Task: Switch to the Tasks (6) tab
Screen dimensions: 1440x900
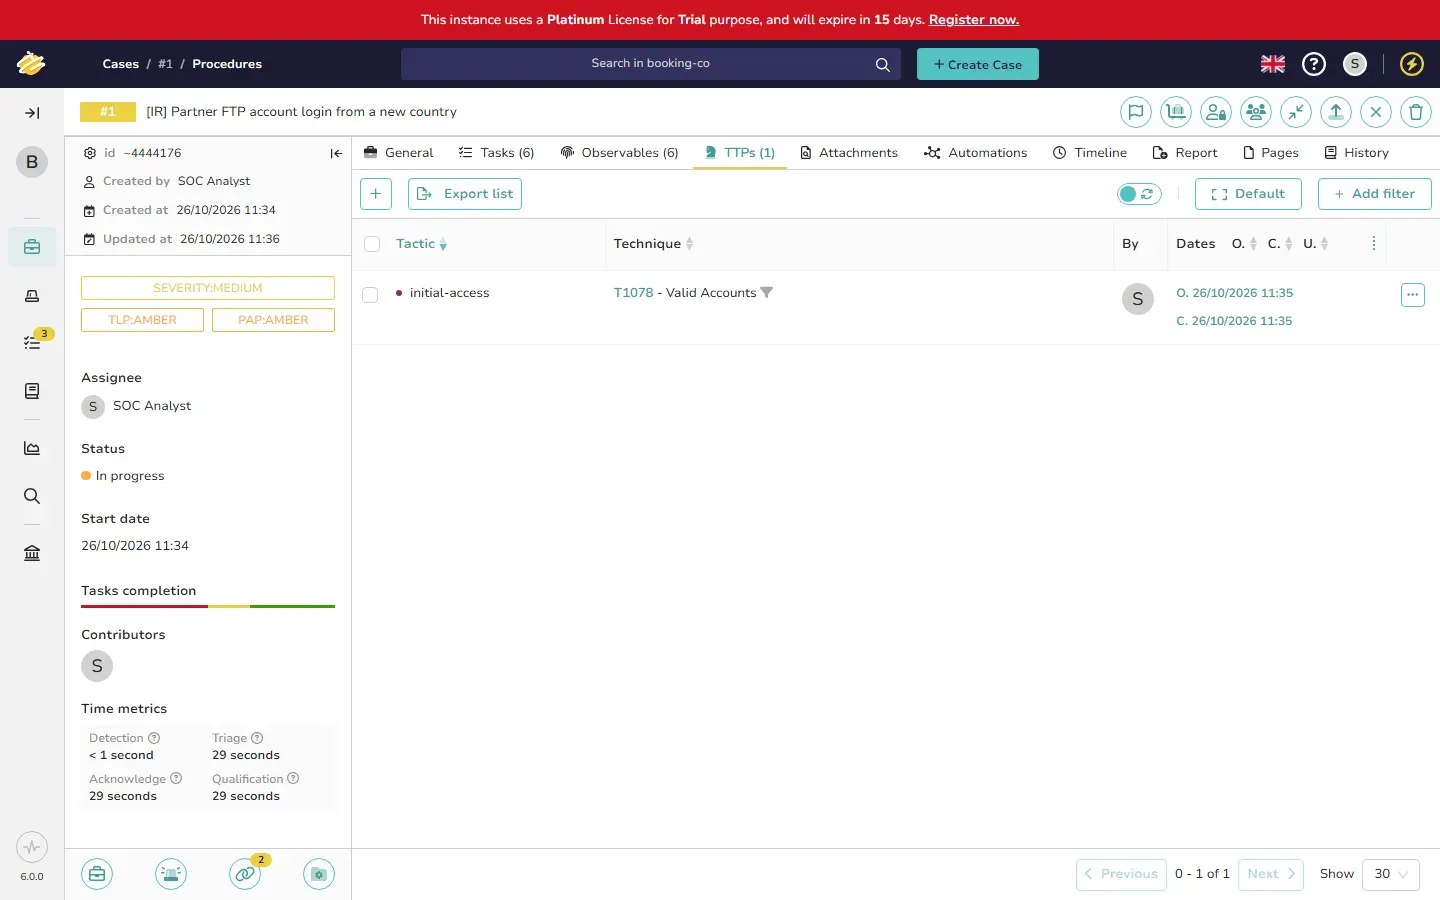Action: click(x=497, y=153)
